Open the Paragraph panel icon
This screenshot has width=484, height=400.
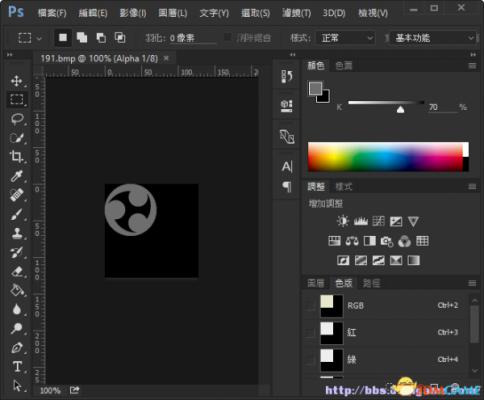point(287,187)
